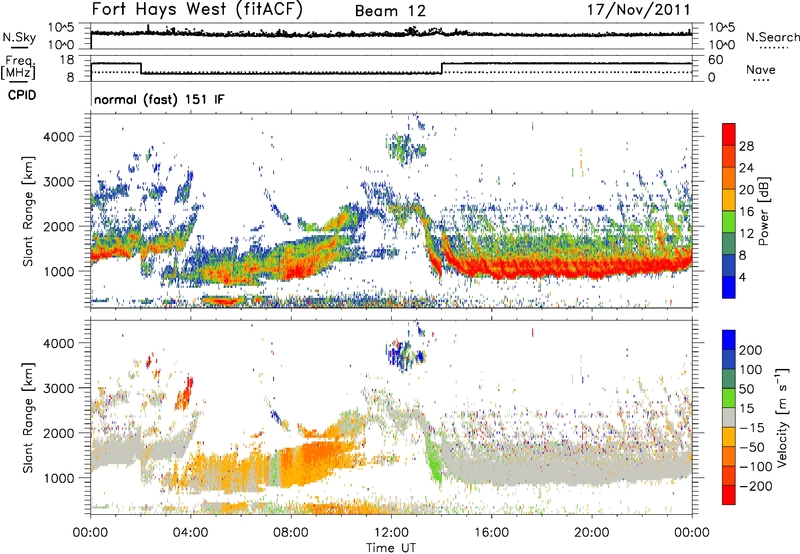The width and height of the screenshot is (800, 554).
Task: Click the '16' power colorbar tick
Action: pos(746,212)
